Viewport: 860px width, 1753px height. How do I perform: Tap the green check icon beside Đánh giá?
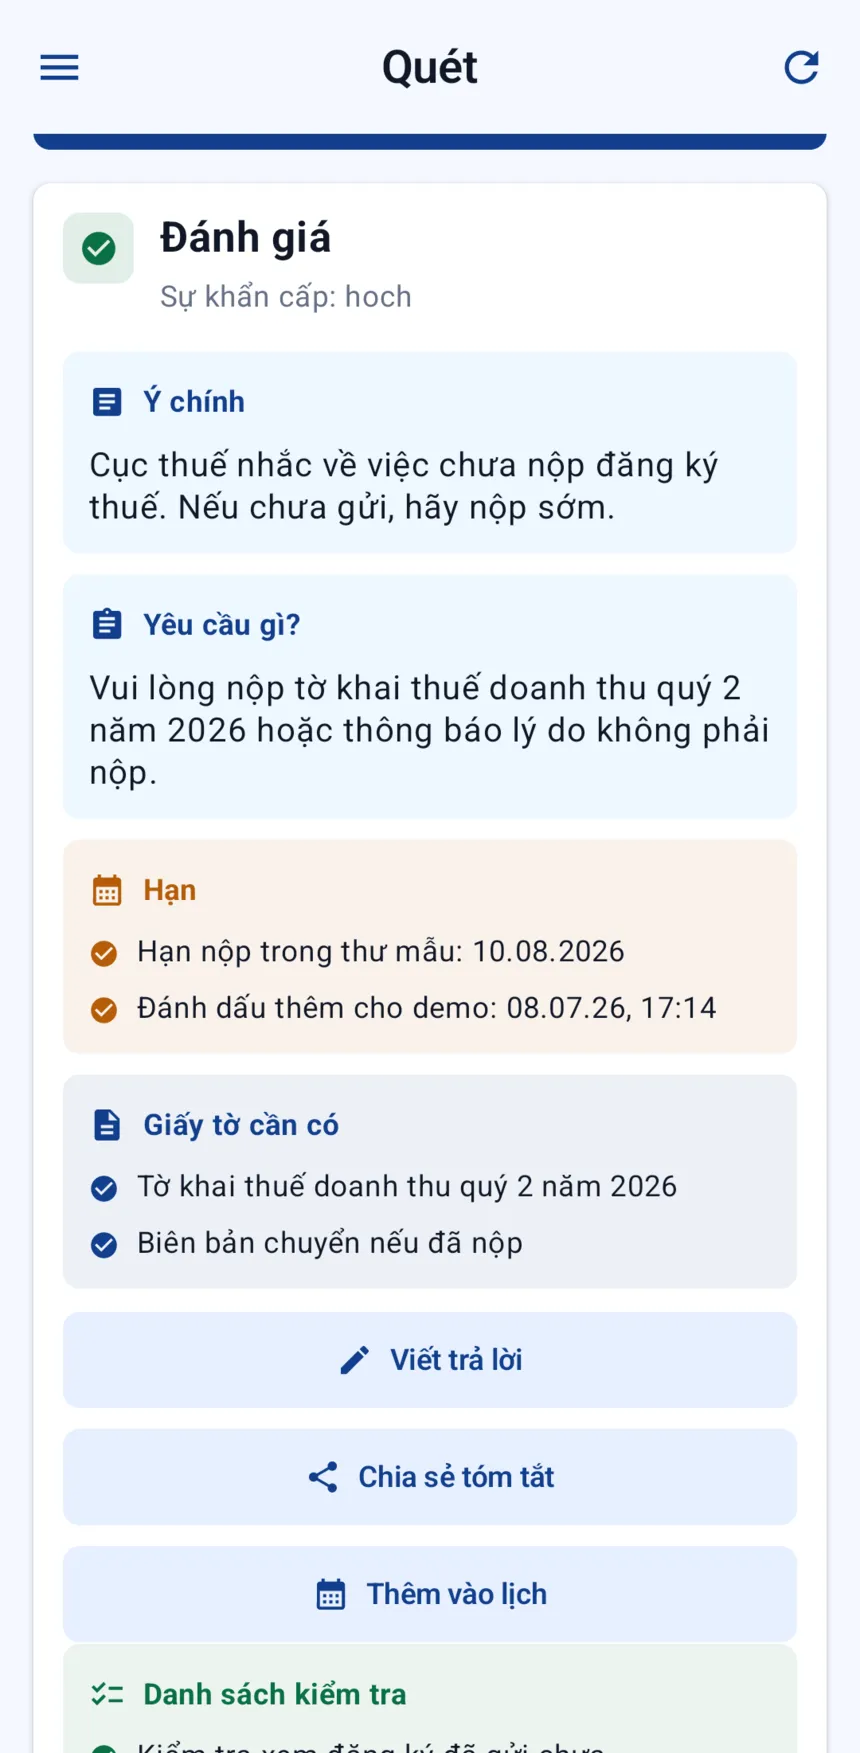pyautogui.click(x=98, y=248)
